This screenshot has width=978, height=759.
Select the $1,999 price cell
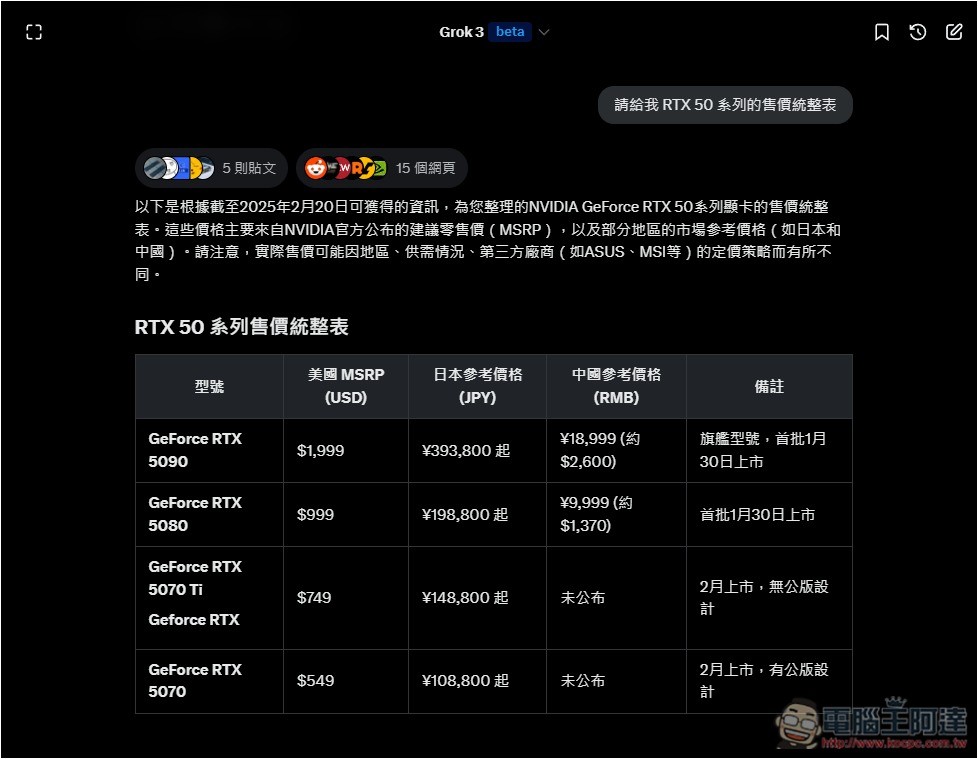tap(346, 450)
